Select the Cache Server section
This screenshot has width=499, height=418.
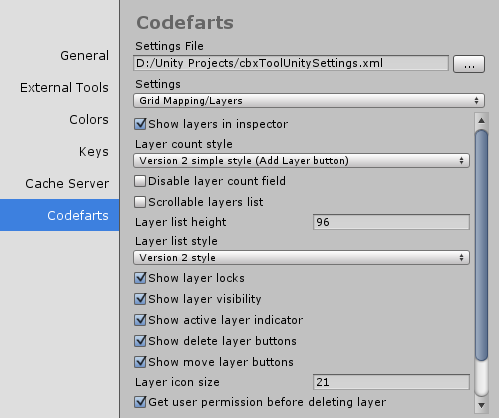pyautogui.click(x=67, y=184)
